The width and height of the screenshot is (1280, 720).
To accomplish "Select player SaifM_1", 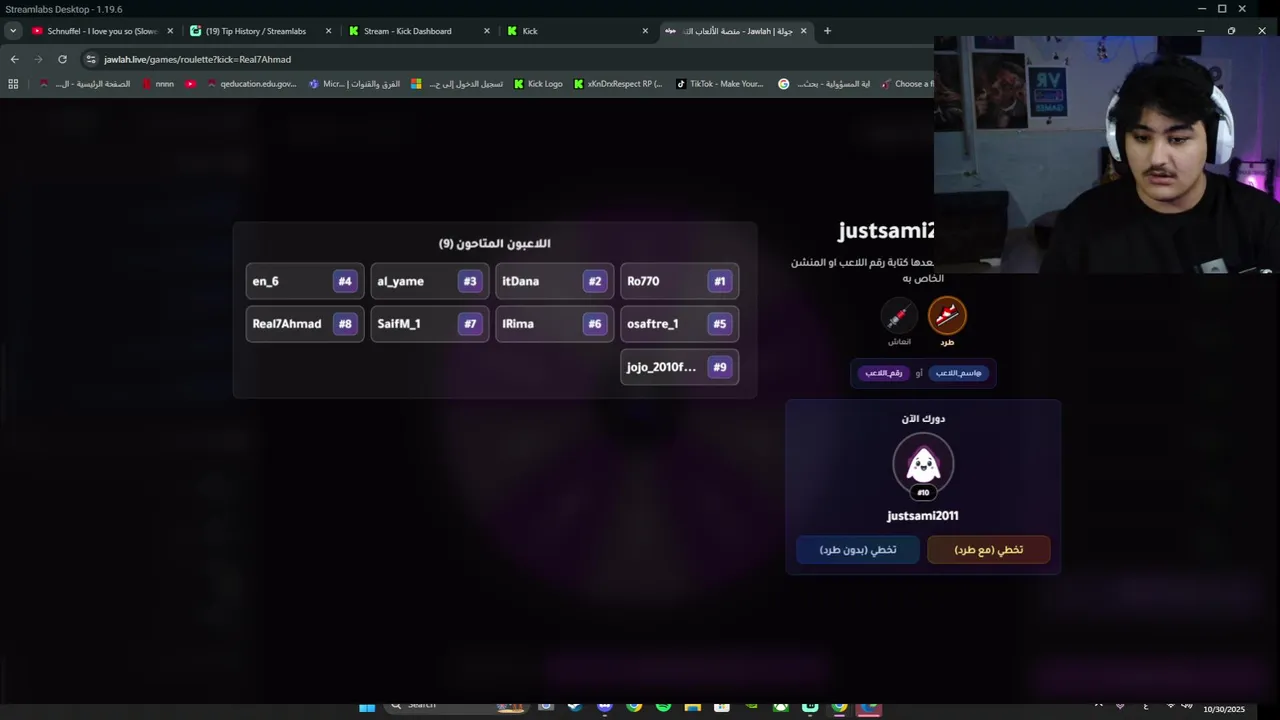I will [430, 324].
